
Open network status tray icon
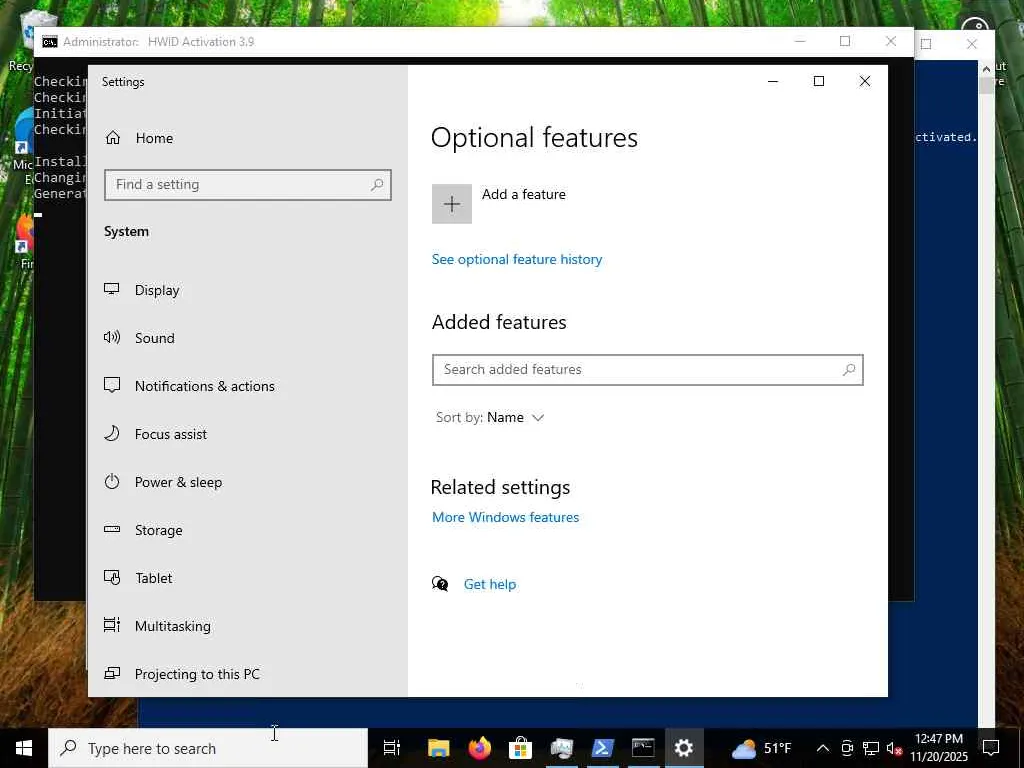pyautogui.click(x=871, y=748)
